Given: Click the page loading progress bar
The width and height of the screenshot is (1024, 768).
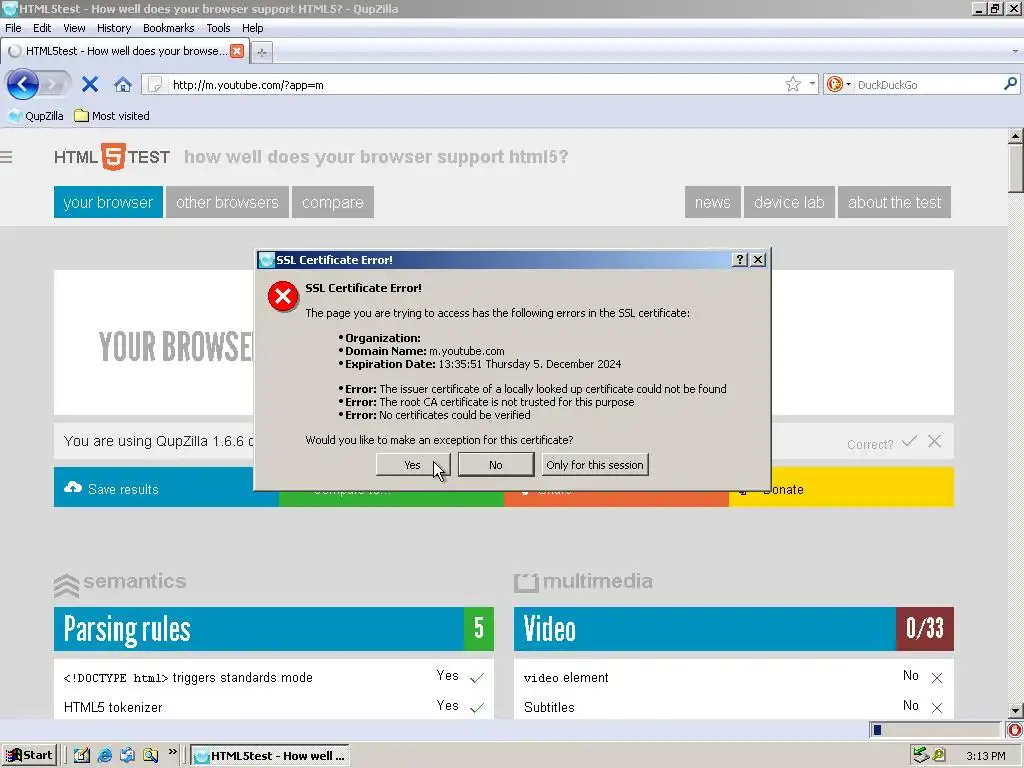Looking at the screenshot, I should click(x=935, y=729).
